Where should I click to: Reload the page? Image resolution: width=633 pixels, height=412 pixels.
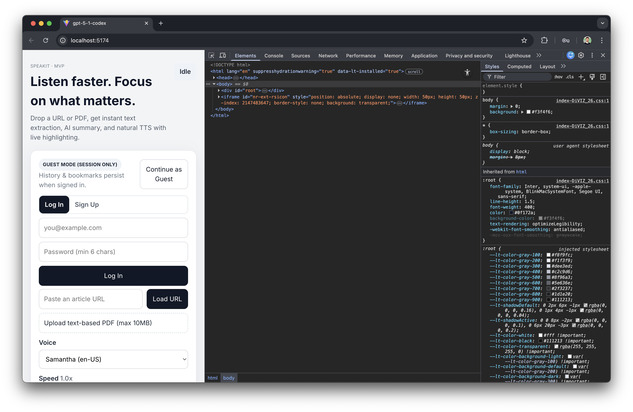45,40
